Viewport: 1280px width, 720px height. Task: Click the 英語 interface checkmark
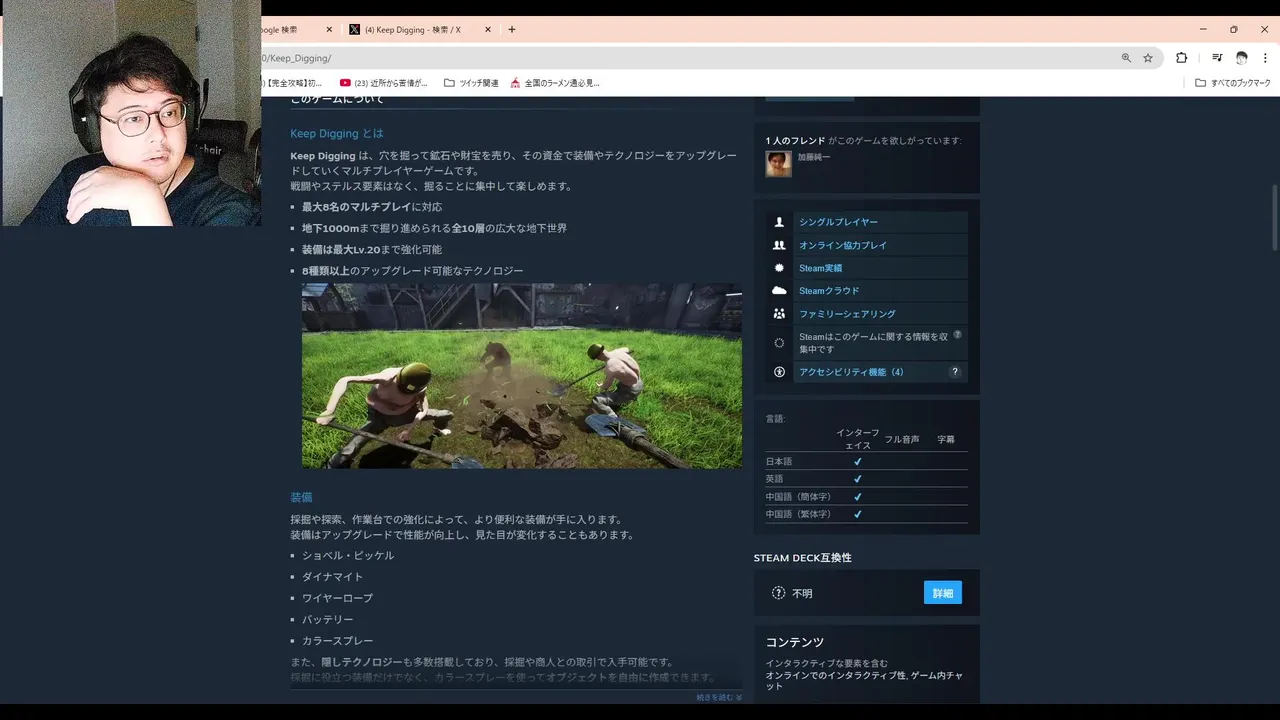857,479
